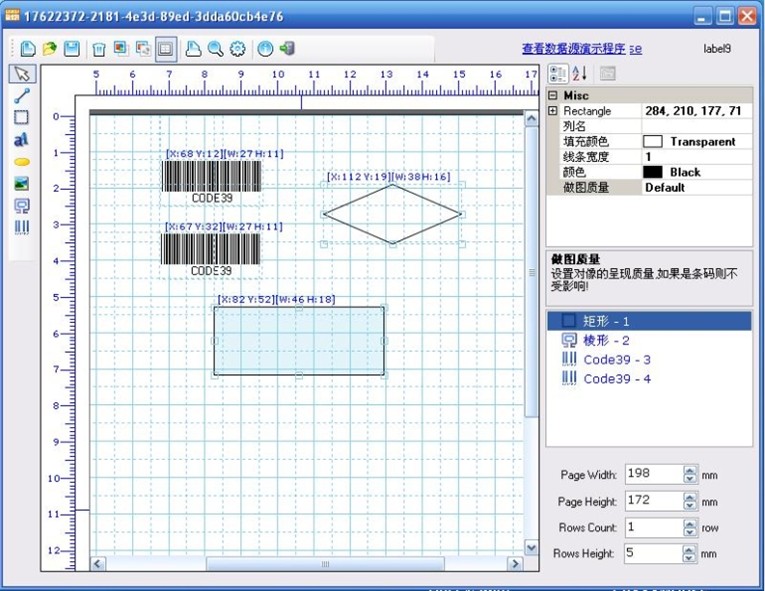Toggle the grid display toolbar button
Screen dimensions: 765x591
[x=166, y=48]
